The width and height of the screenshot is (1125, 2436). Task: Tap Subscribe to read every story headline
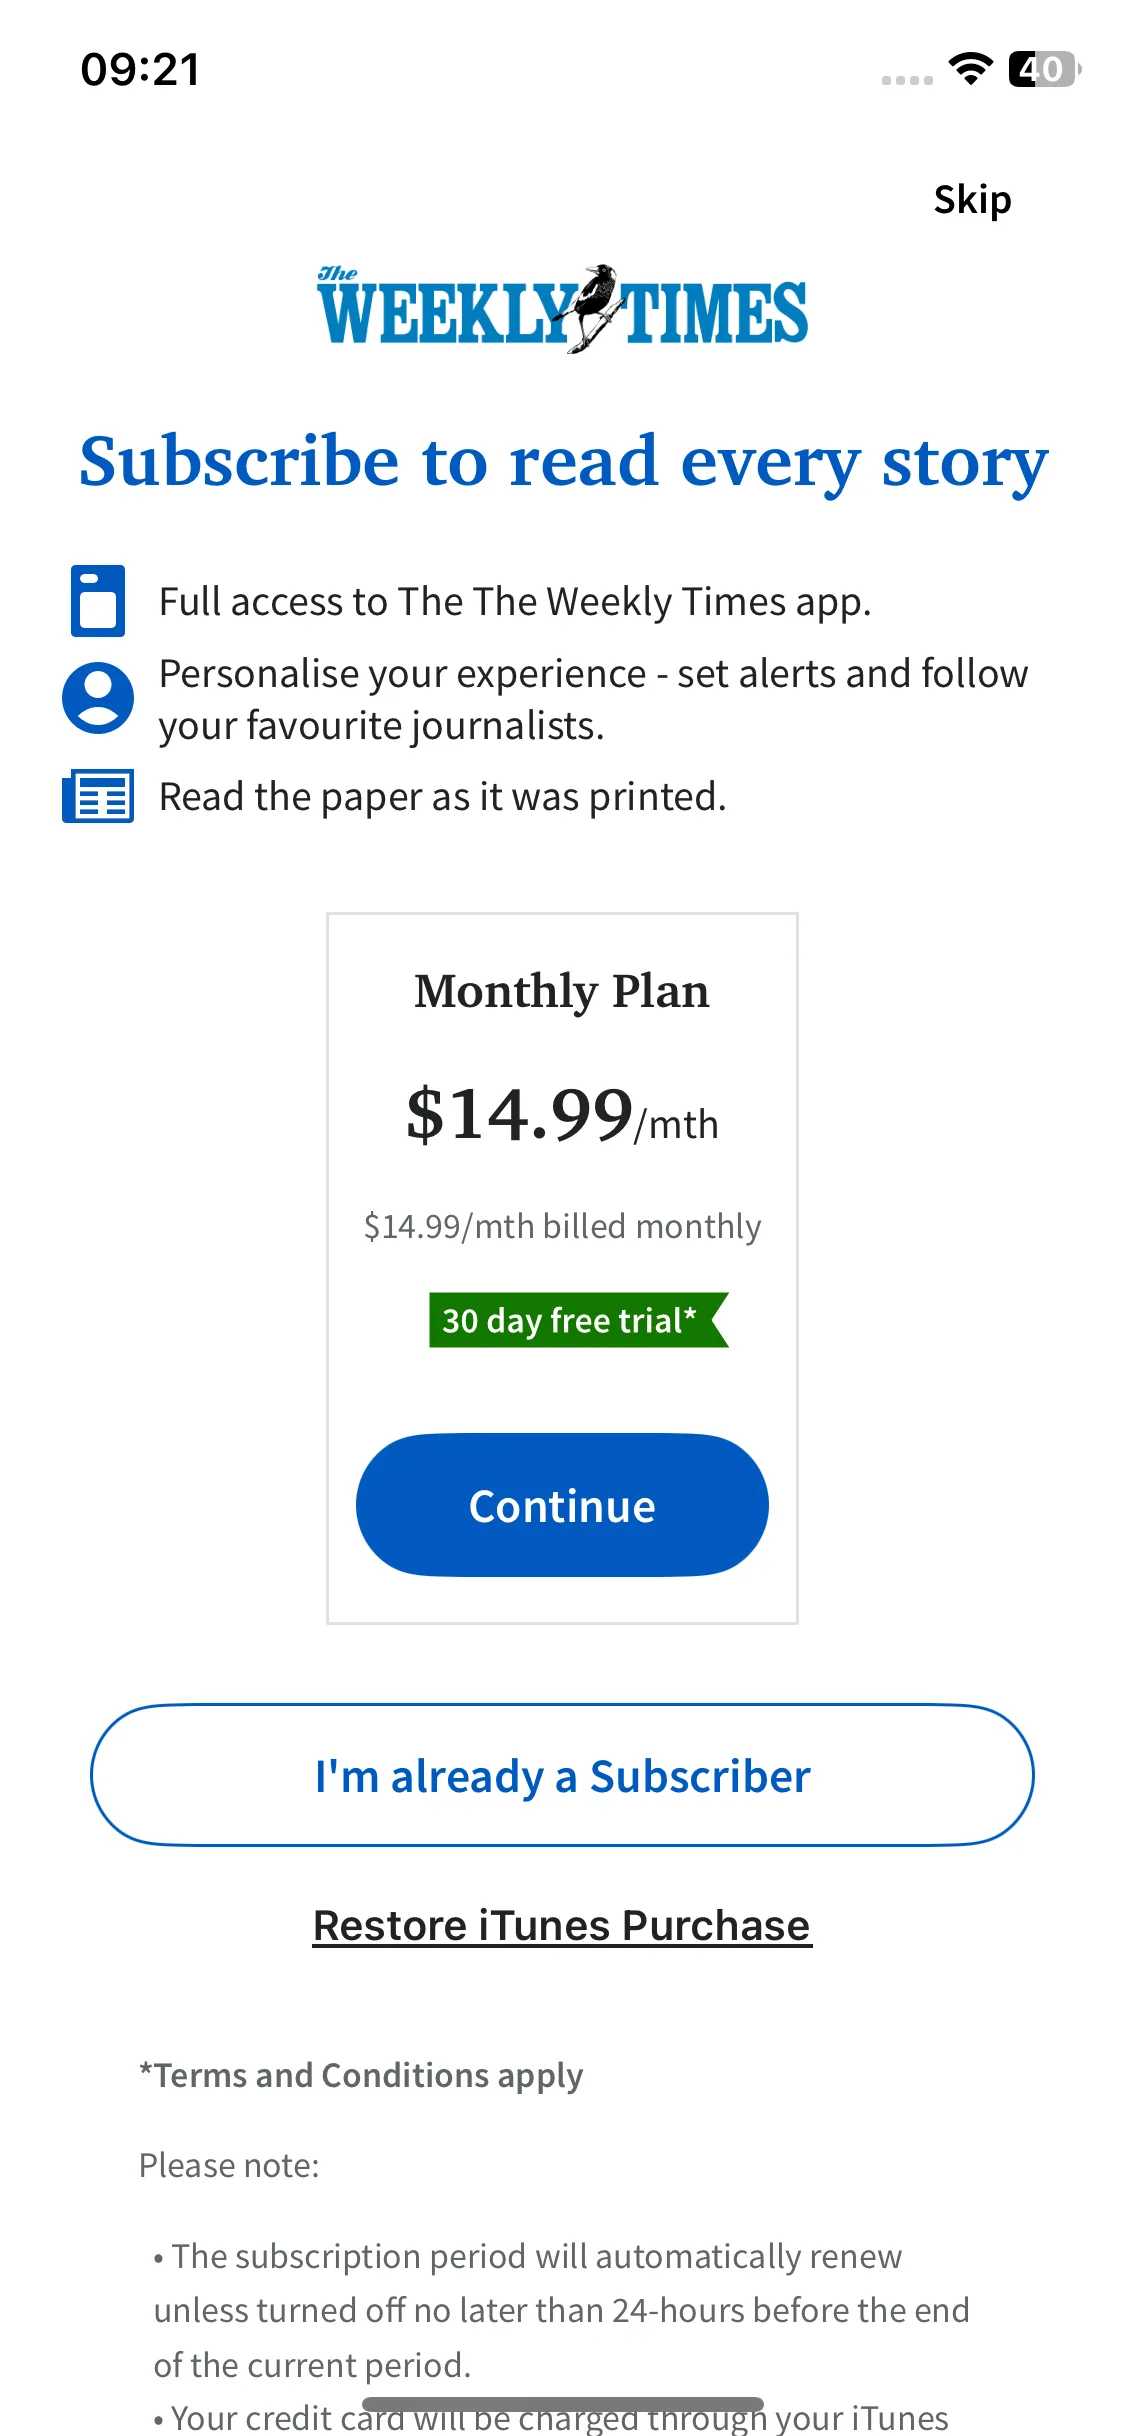point(563,462)
